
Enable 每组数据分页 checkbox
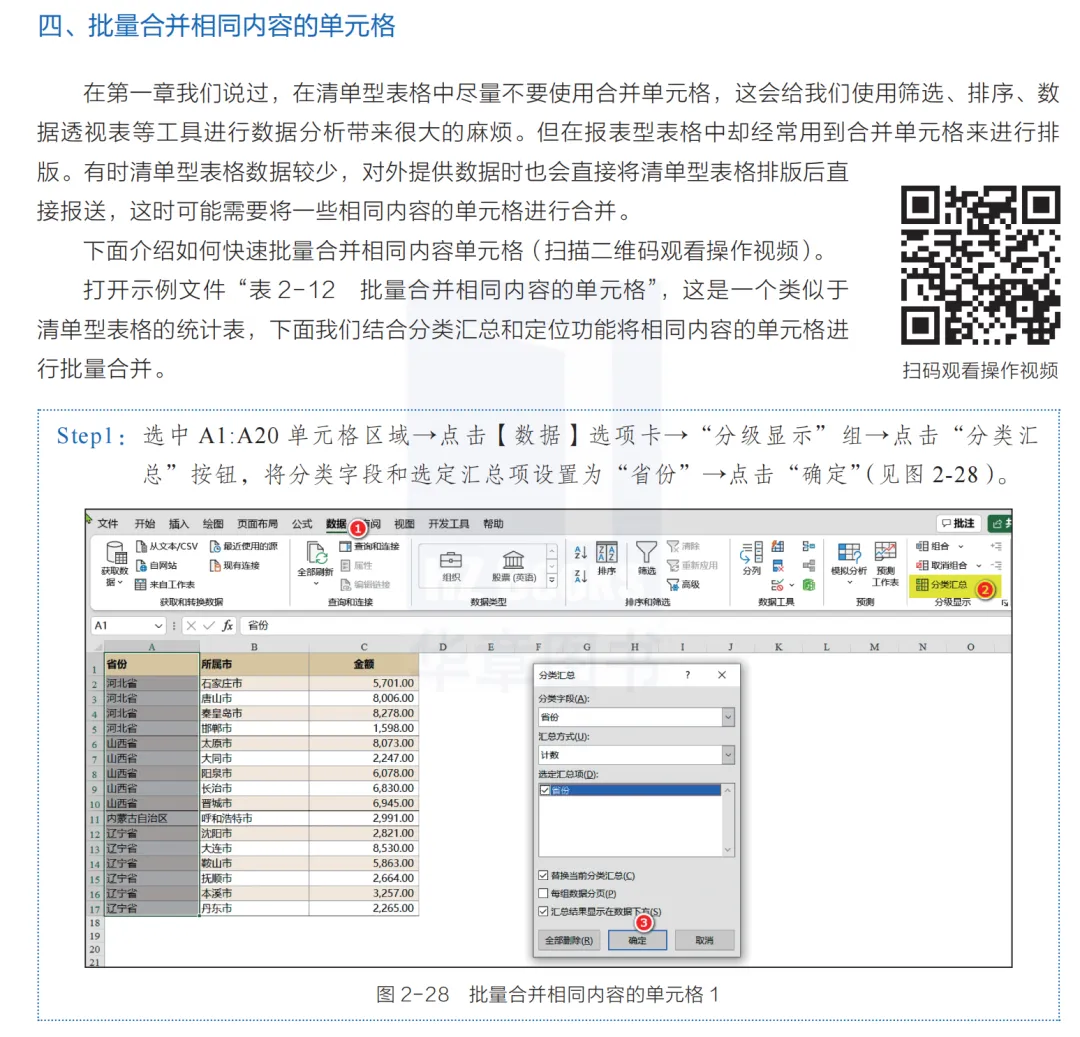point(543,894)
